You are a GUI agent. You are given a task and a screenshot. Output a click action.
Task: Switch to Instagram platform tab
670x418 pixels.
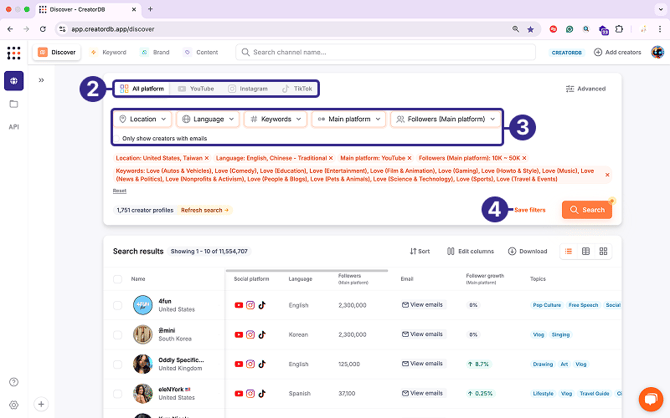coord(248,88)
